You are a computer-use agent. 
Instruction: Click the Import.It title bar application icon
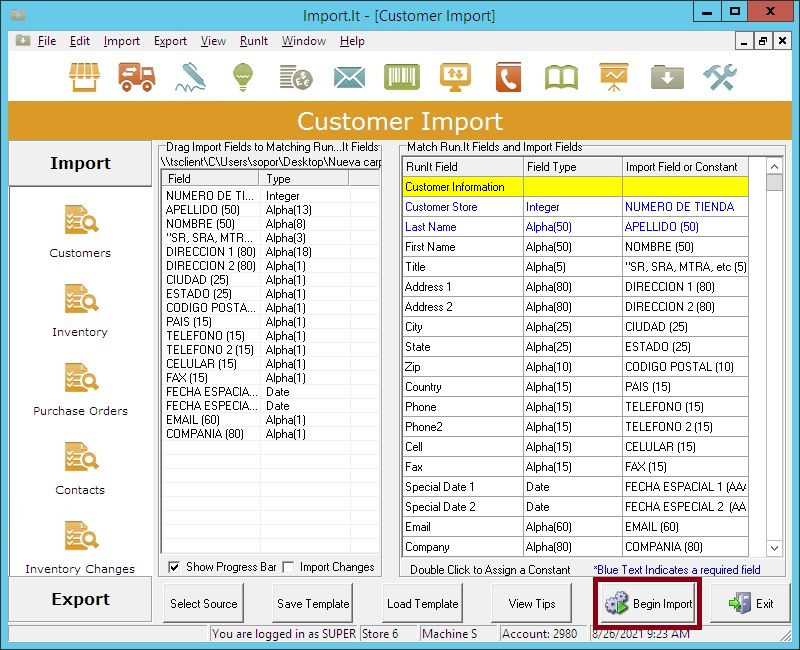tap(18, 15)
